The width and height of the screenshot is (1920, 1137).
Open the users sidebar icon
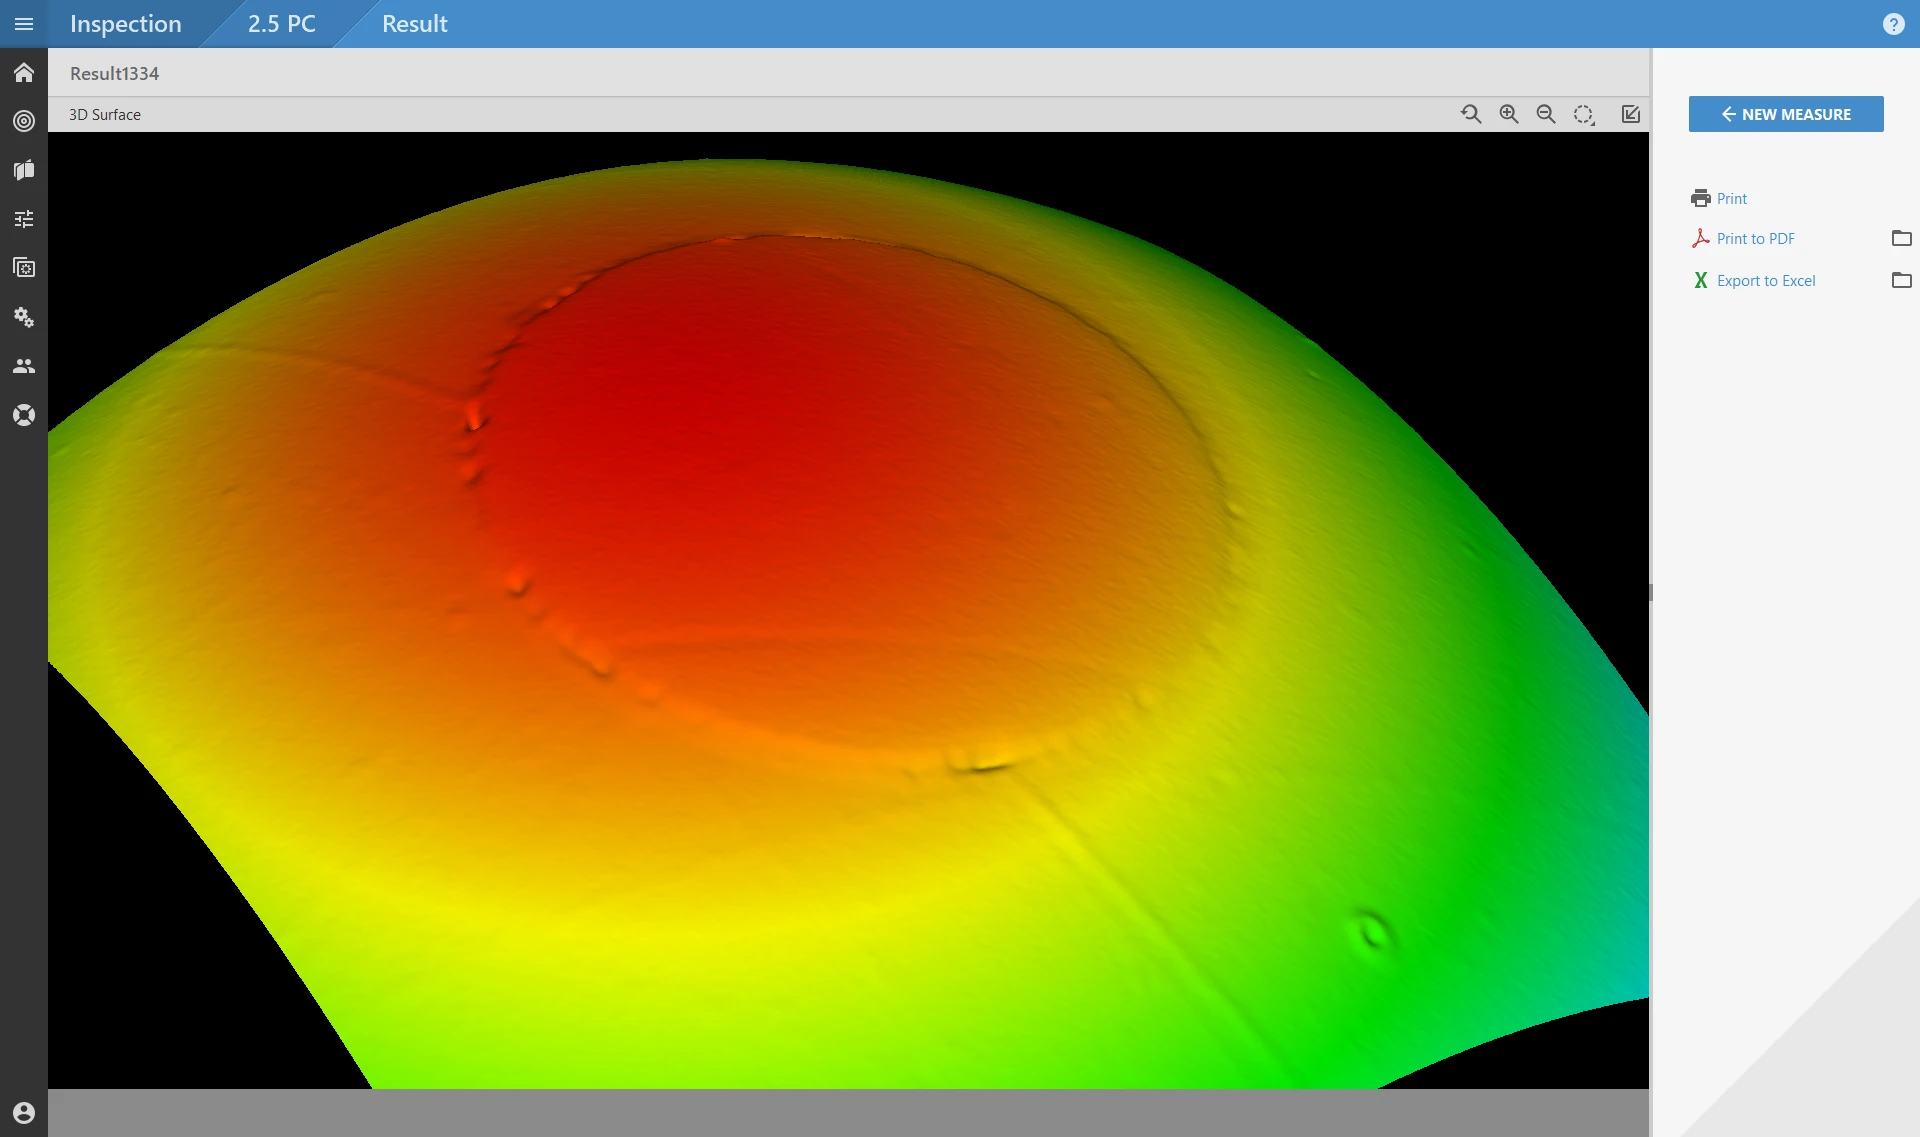click(x=23, y=366)
